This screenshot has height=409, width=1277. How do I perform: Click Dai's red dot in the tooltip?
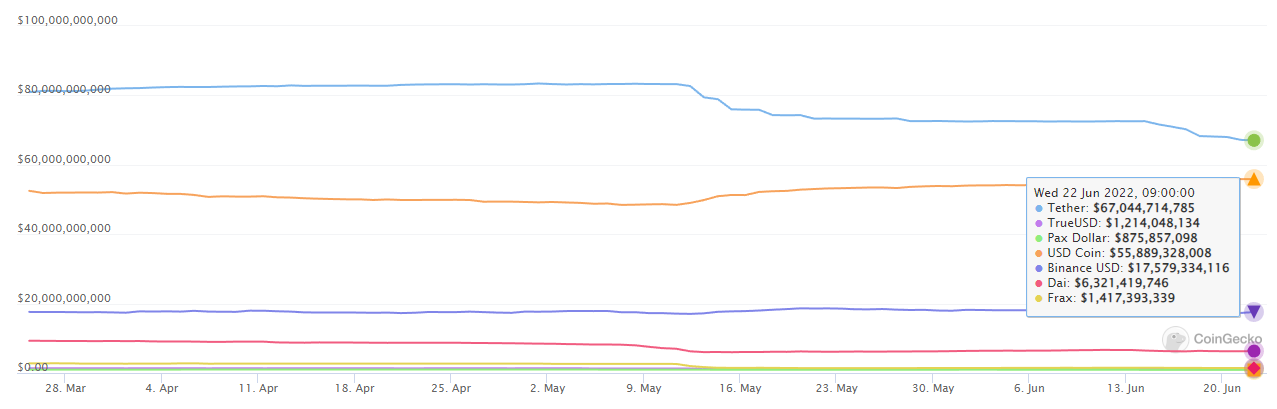(1039, 283)
